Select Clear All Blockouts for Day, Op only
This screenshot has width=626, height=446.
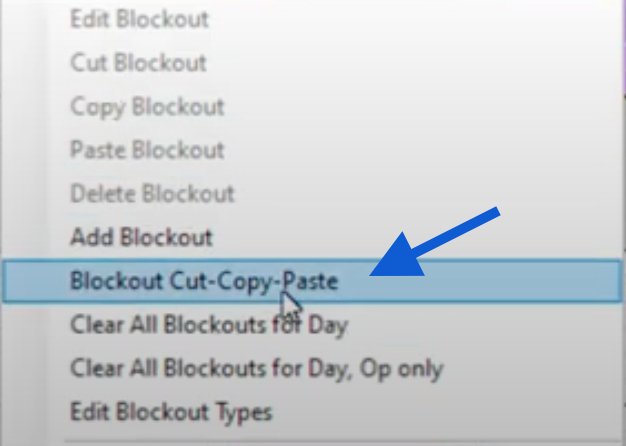click(256, 368)
